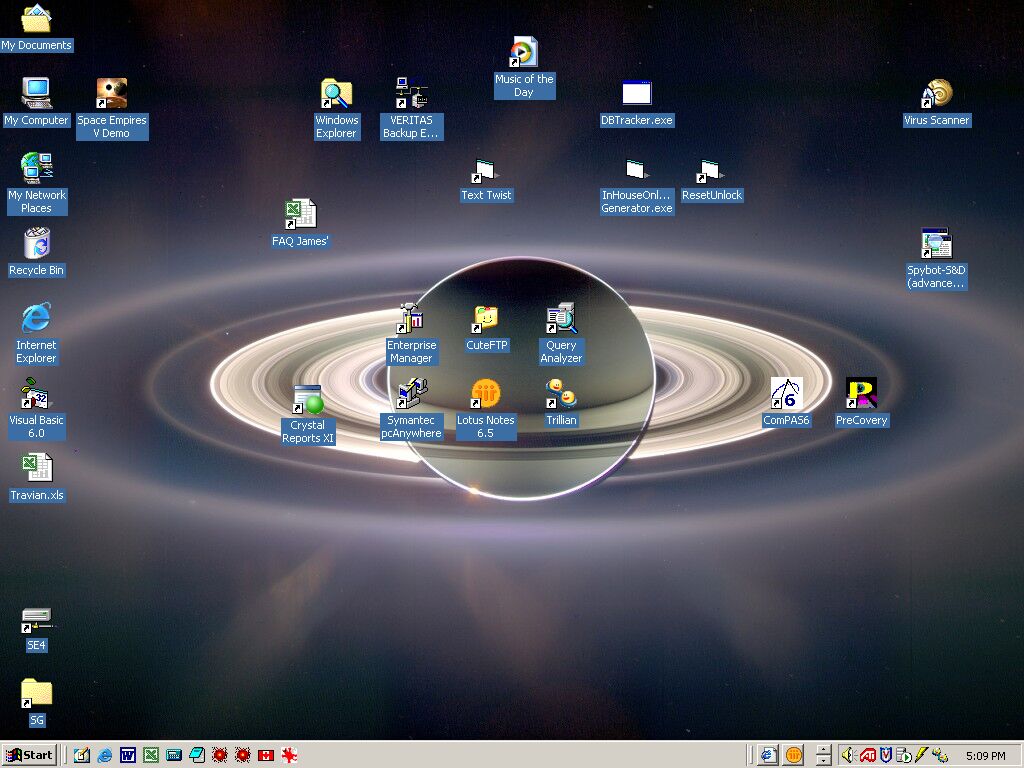This screenshot has width=1024, height=768.
Task: Select the Query Analyzer desktop icon
Action: click(x=561, y=320)
